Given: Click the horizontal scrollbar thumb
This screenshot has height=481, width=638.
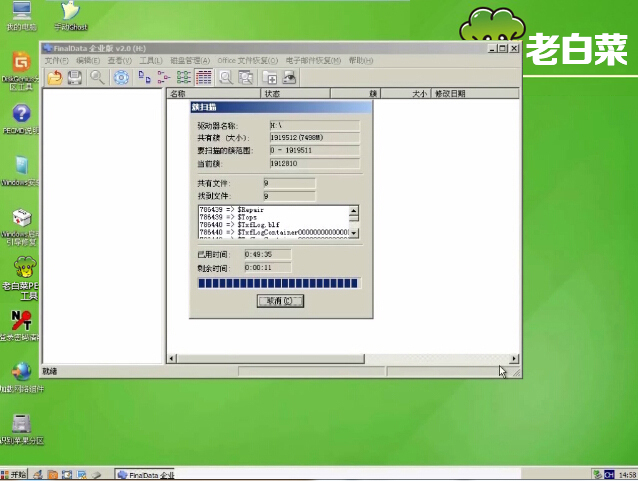Looking at the screenshot, I should click(x=271, y=359).
